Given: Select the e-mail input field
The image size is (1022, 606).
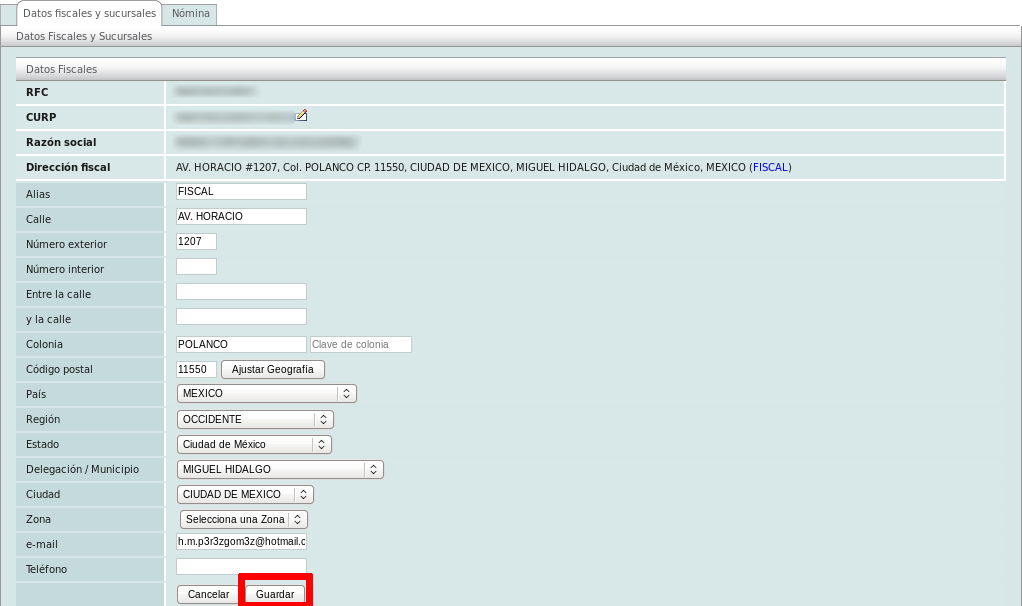Looking at the screenshot, I should click(x=241, y=541).
